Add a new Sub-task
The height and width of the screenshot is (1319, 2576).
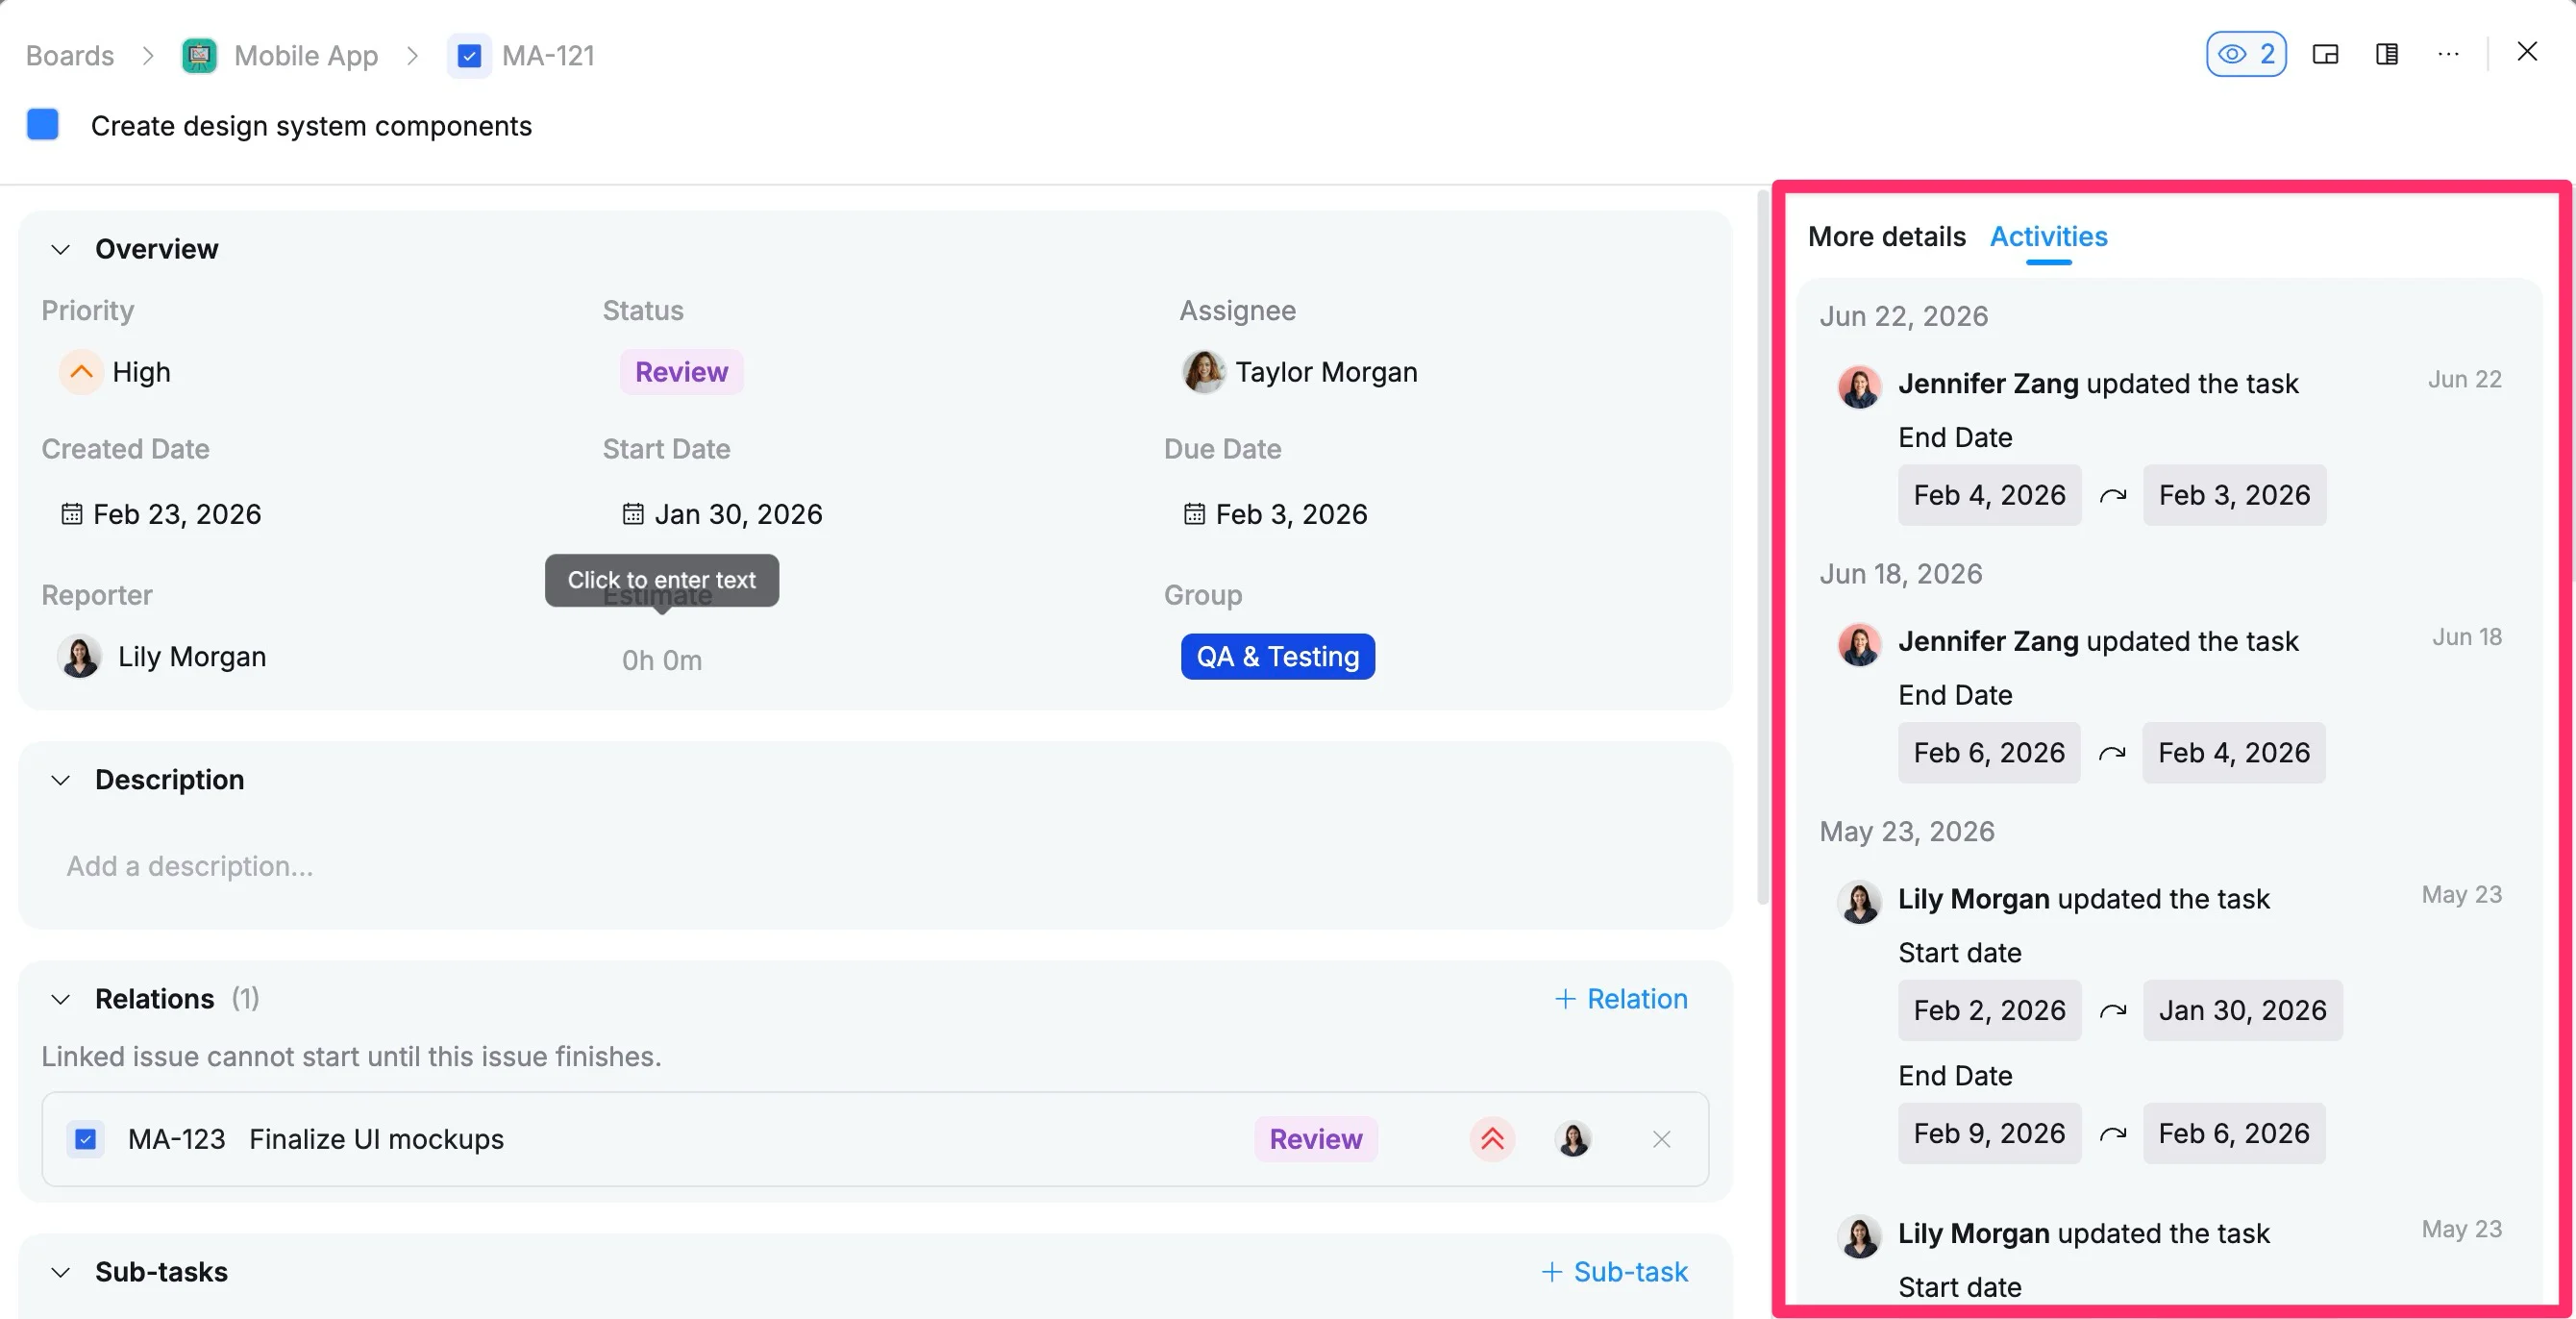pos(1614,1272)
